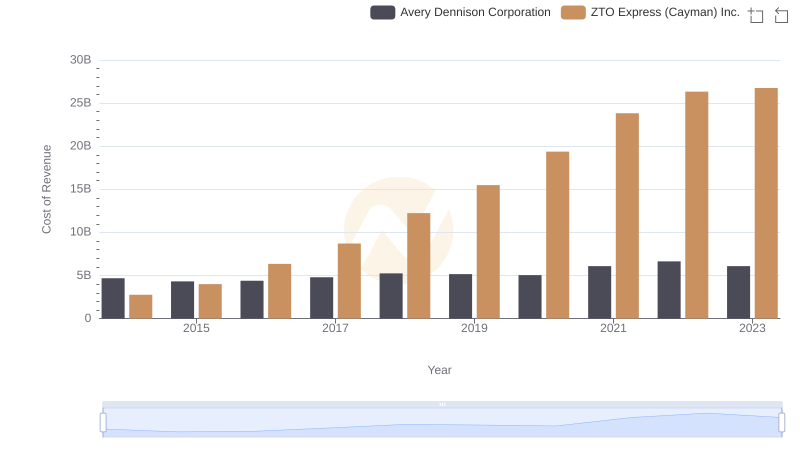Click the 20B y-axis label
Screen dimensions: 800x461
81,146
